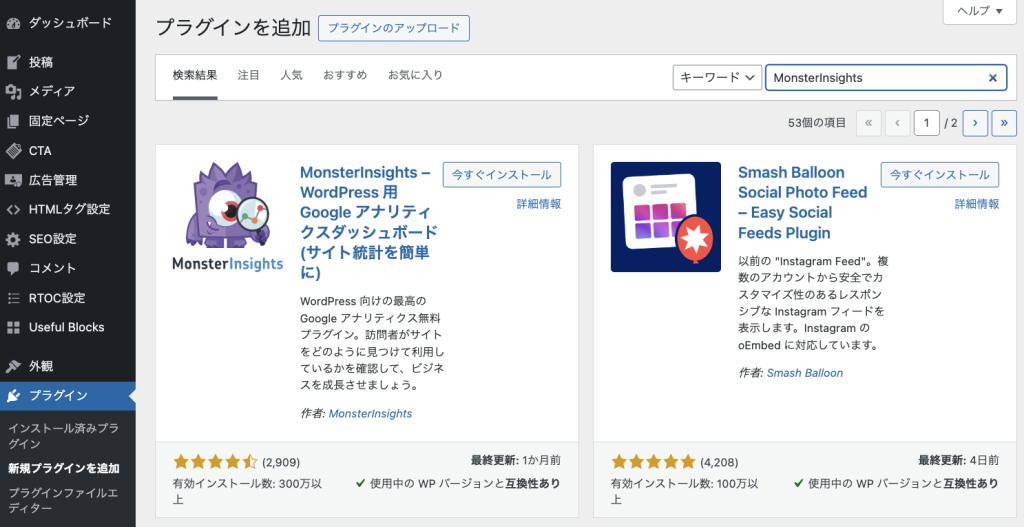Select 新規プラグインを追加 submenu item
1024x527 pixels.
coord(63,468)
